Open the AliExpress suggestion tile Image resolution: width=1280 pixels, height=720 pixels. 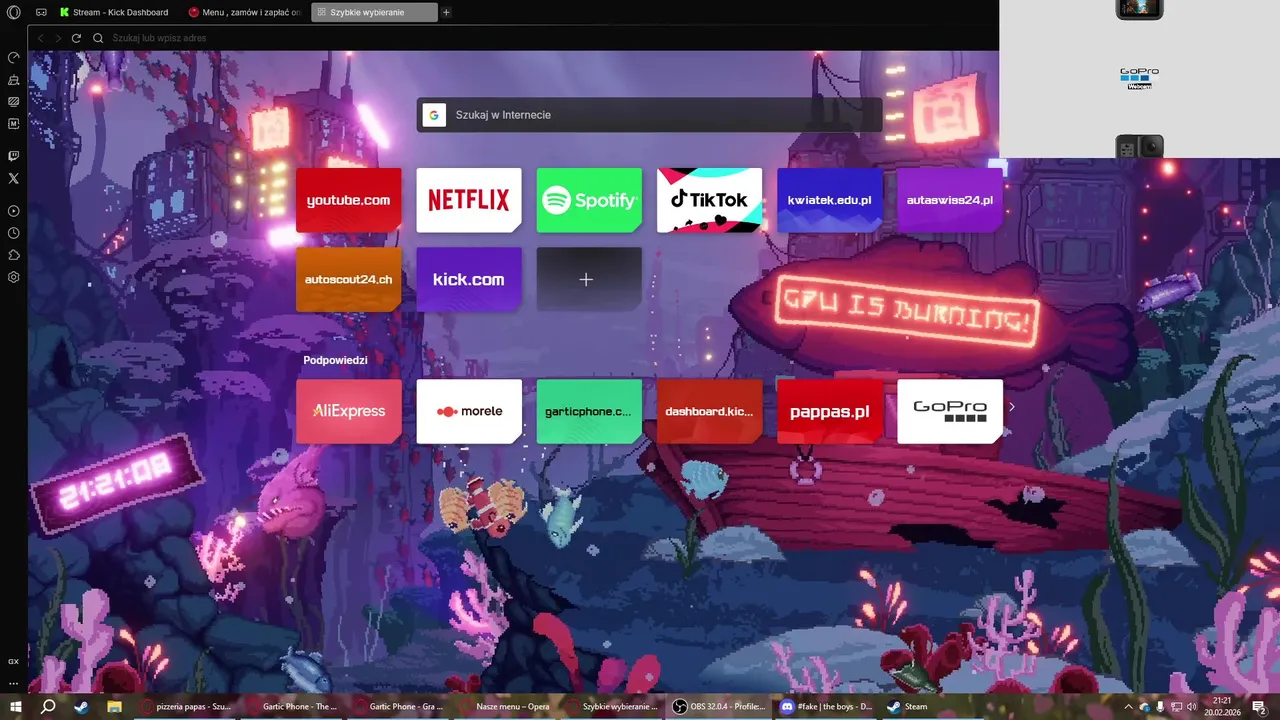(348, 411)
